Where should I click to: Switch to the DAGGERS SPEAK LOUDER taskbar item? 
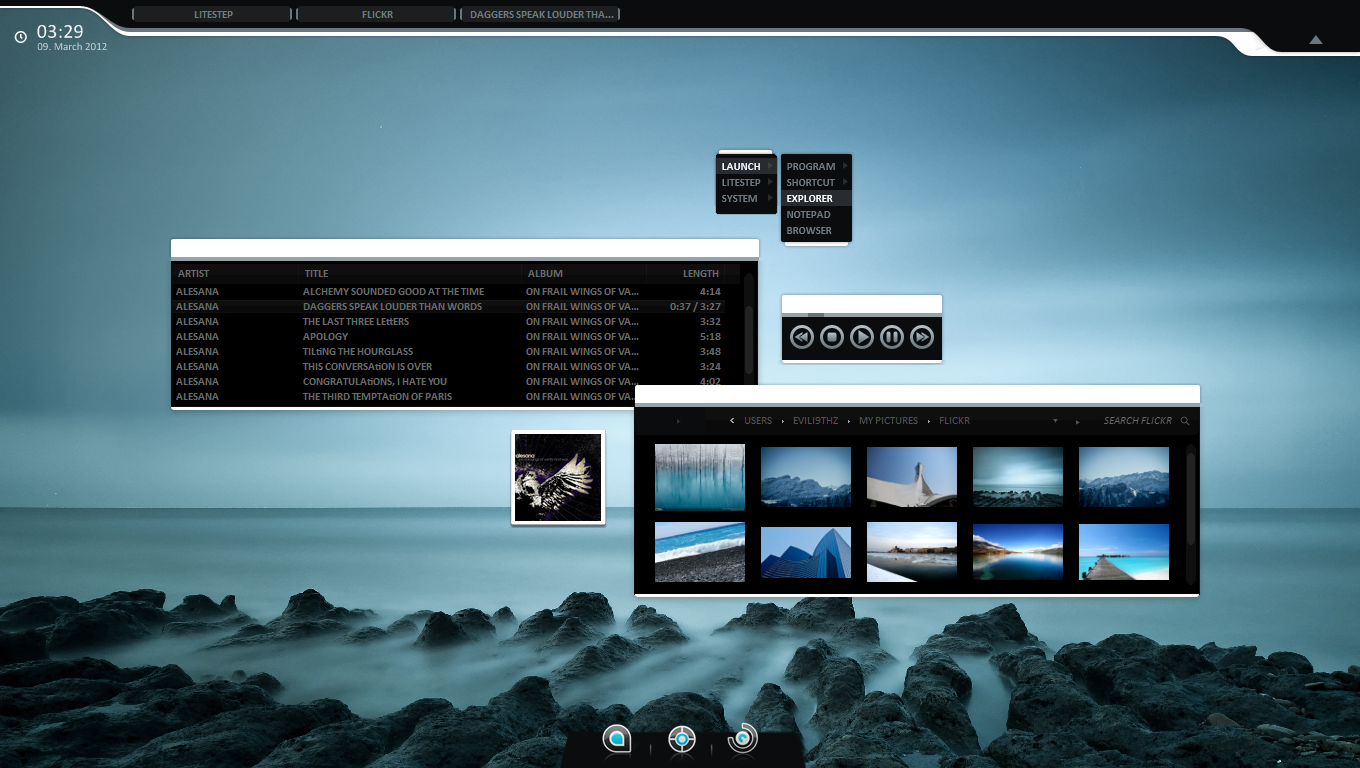point(540,15)
